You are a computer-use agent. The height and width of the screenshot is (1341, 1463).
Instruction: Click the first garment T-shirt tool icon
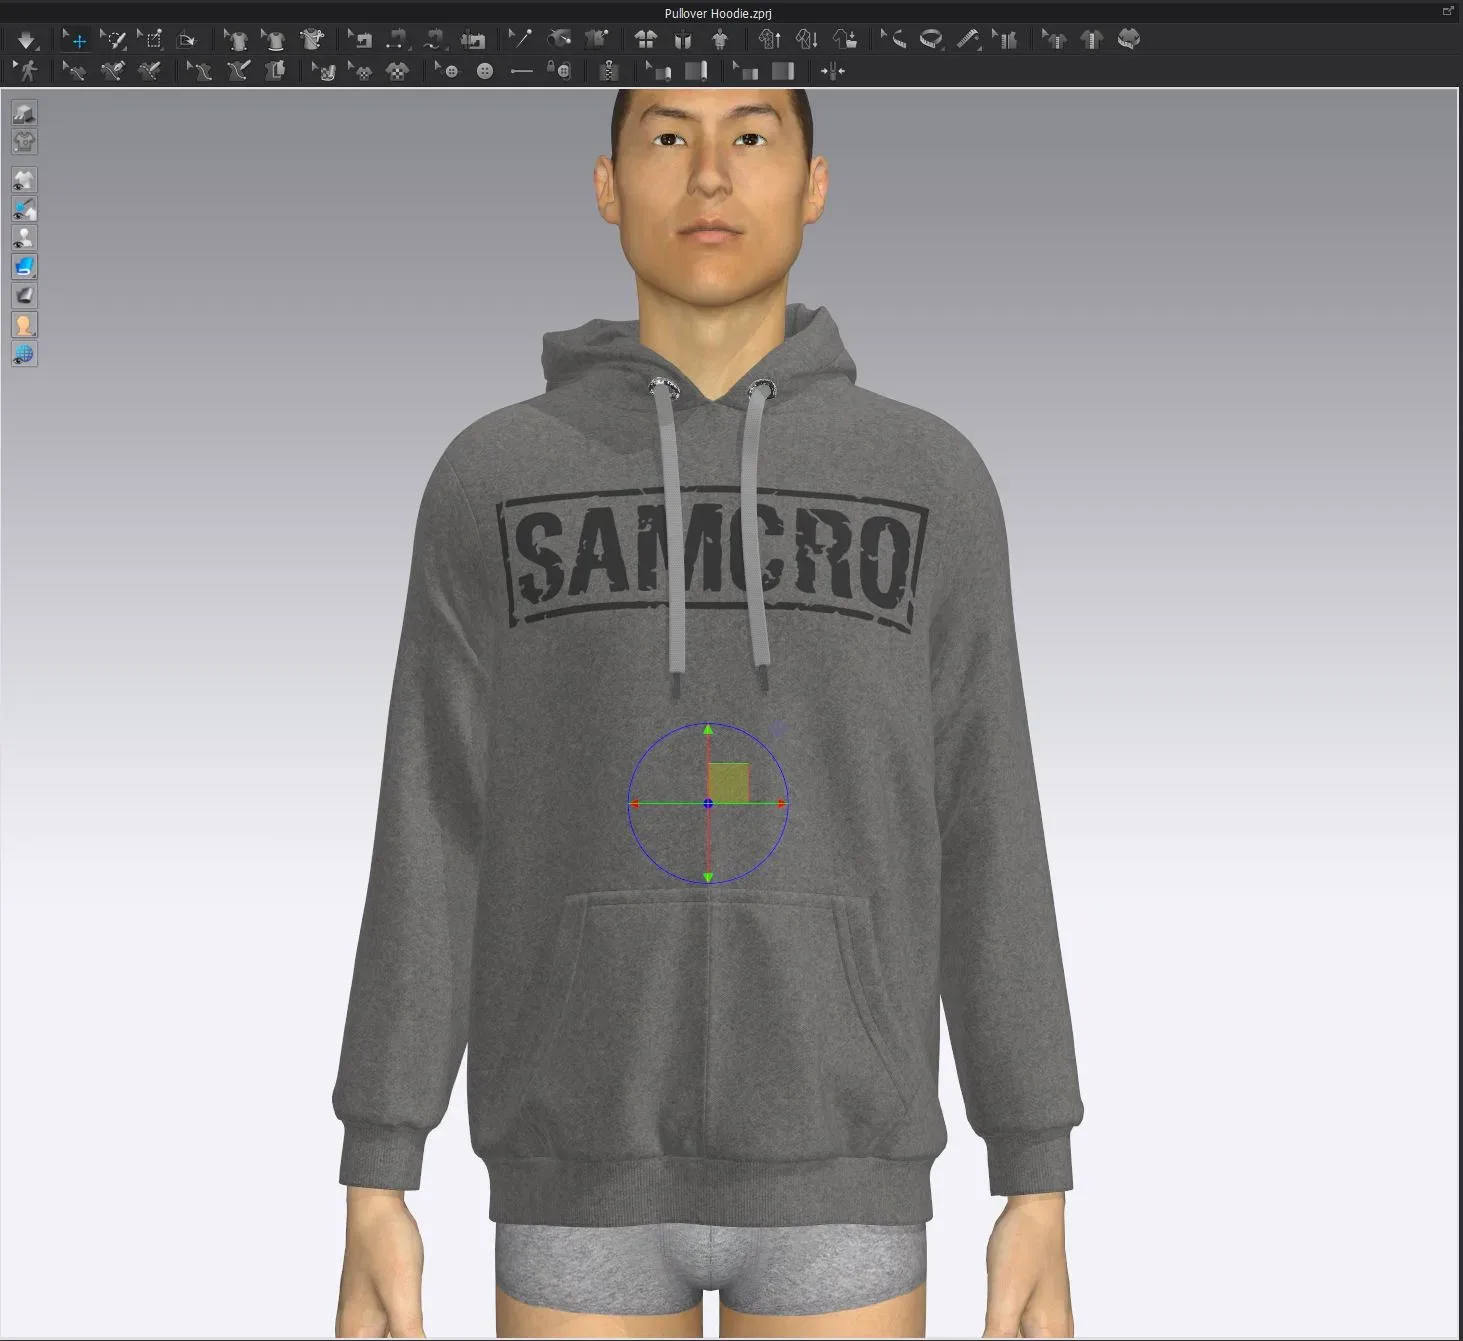236,40
